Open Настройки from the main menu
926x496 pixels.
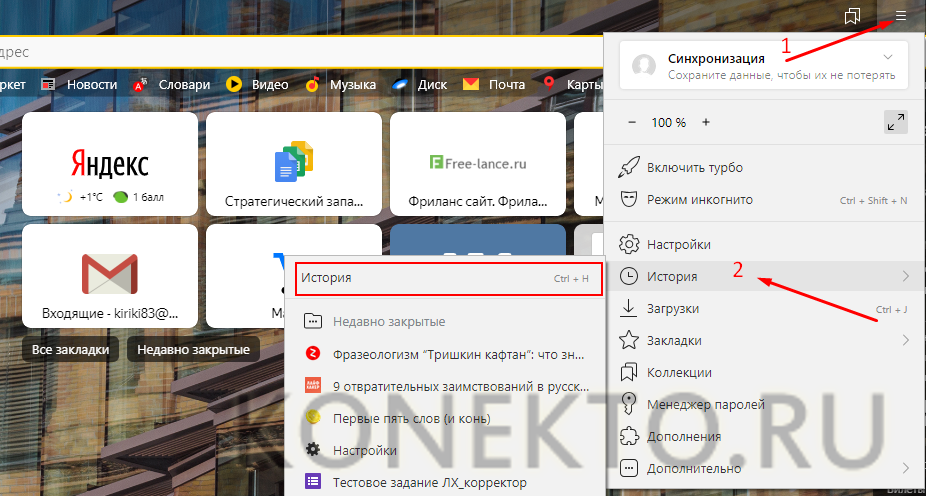[765, 244]
